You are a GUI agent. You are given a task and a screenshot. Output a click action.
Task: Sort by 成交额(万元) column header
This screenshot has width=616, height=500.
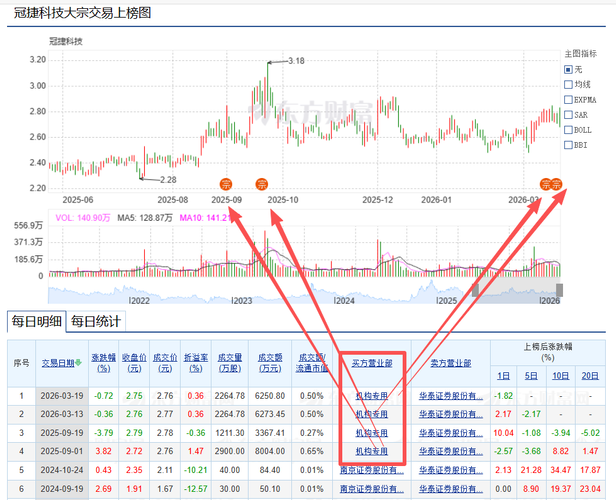pos(270,363)
